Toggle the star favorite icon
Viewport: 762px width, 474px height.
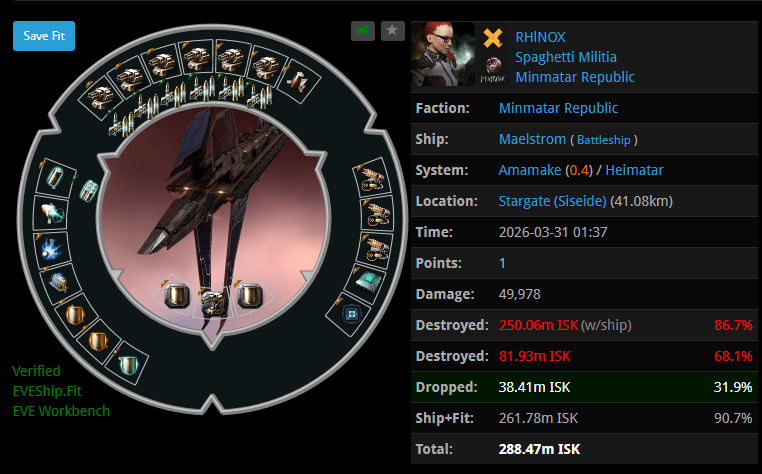393,31
